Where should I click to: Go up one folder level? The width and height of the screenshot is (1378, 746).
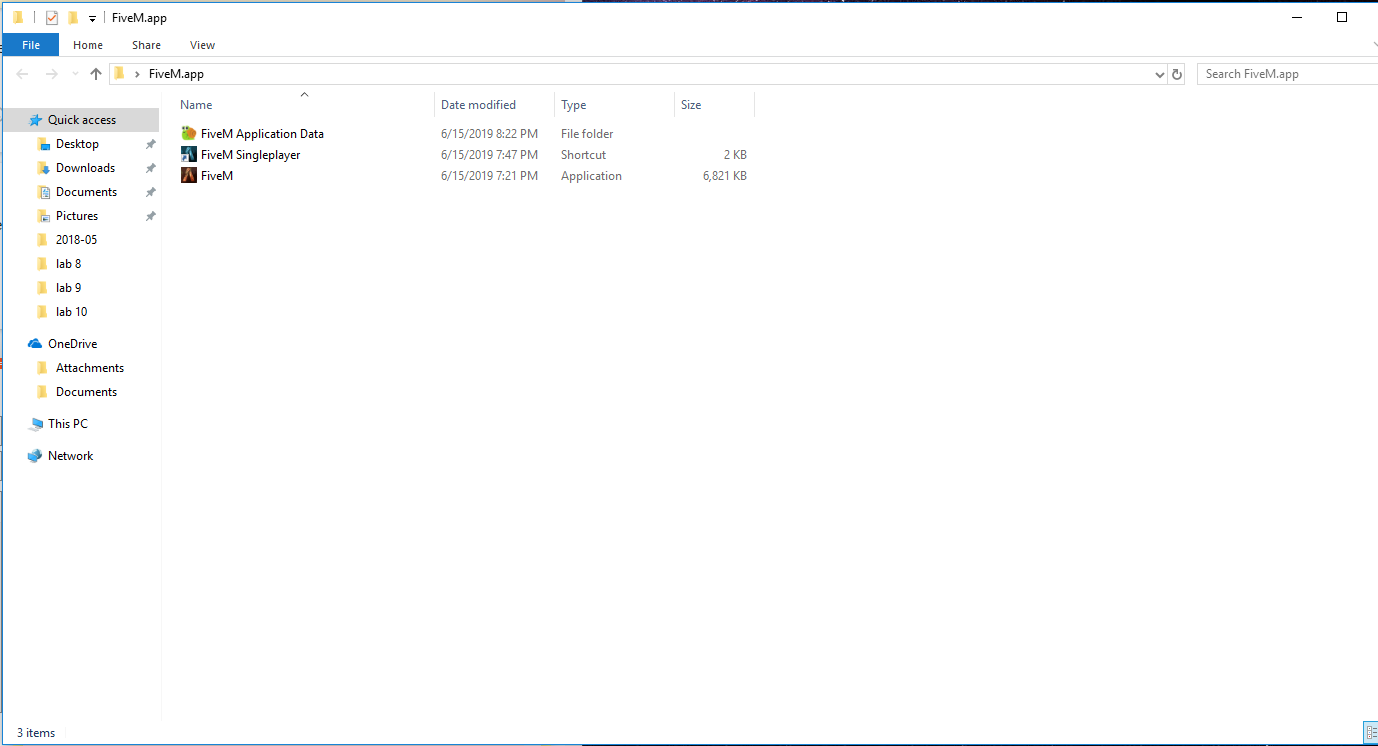click(x=96, y=74)
